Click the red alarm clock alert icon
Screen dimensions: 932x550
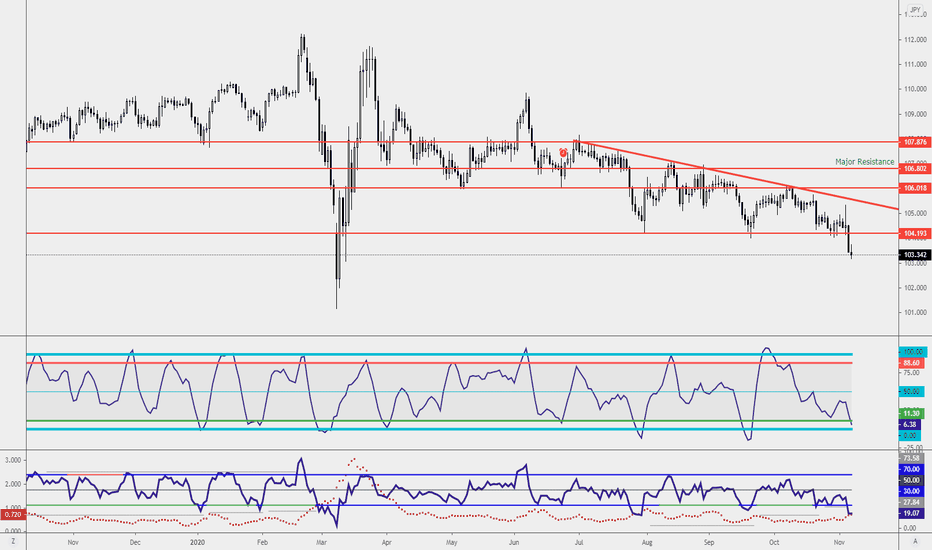click(563, 153)
